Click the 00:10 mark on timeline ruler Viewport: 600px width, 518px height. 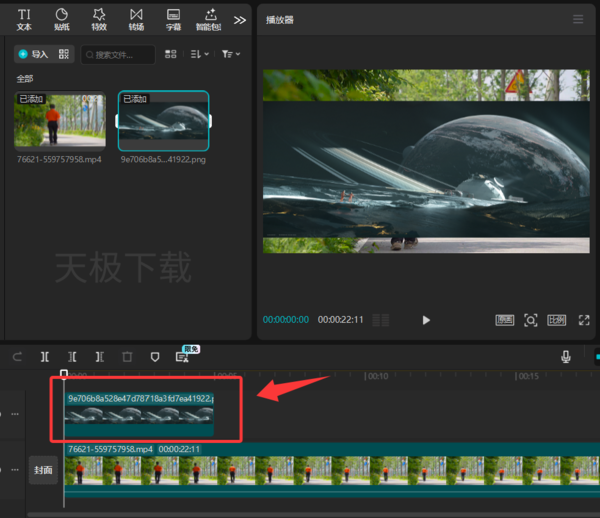coord(376,376)
